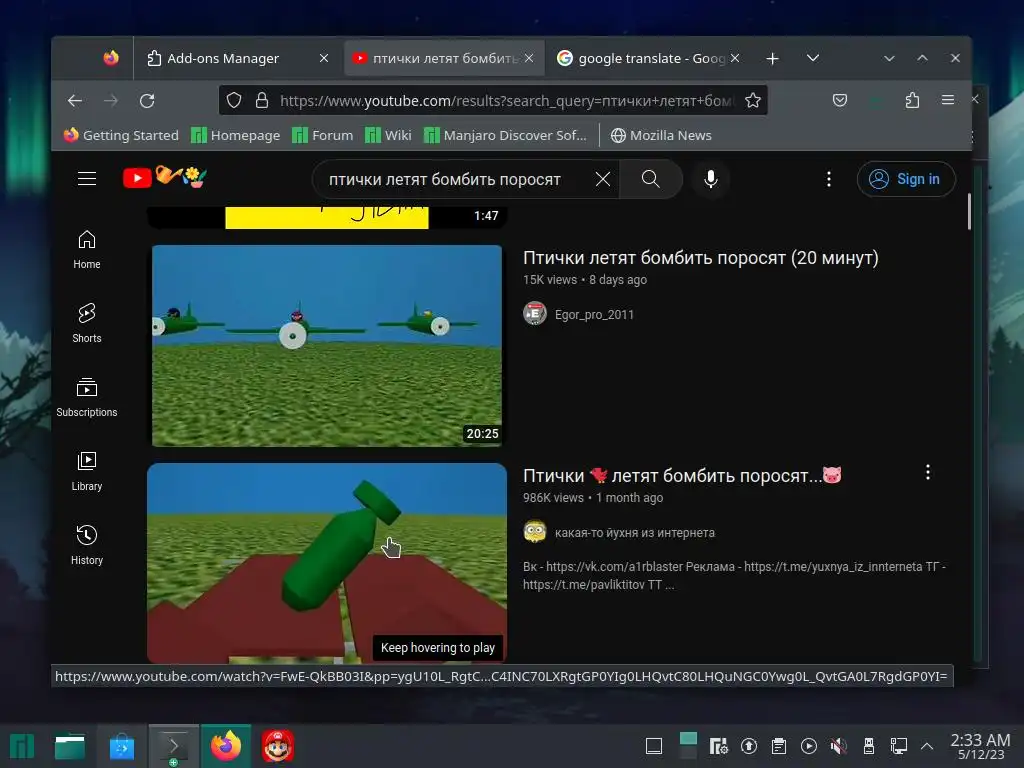
Task: Start voice search with the microphone
Action: coord(711,179)
